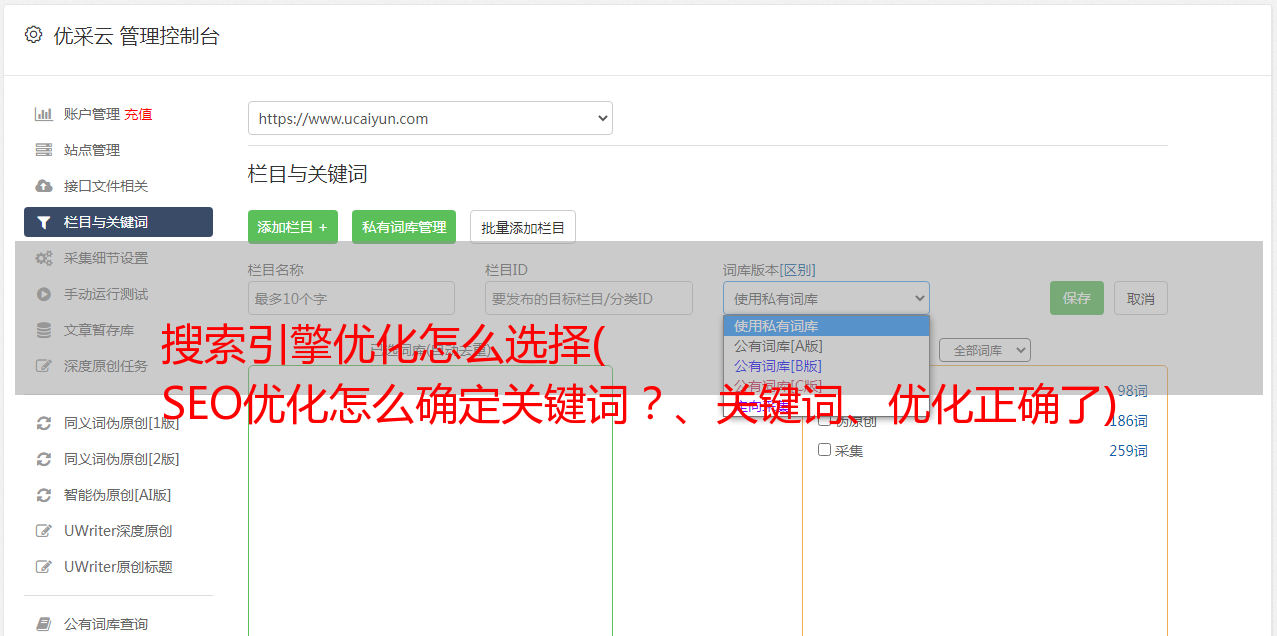Viewport: 1277px width, 636px height.
Task: Open the 采集细节设置 sidebar item
Action: pos(118,258)
